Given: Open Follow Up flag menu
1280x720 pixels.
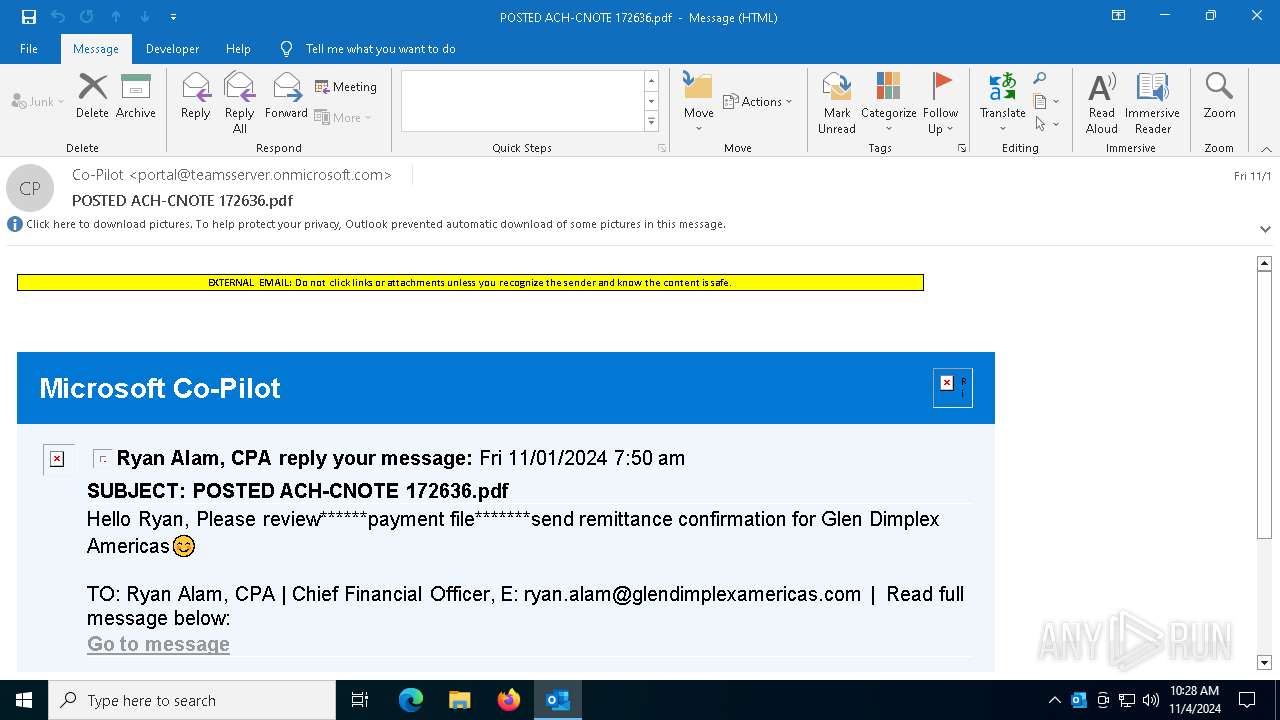Looking at the screenshot, I should pos(941,103).
